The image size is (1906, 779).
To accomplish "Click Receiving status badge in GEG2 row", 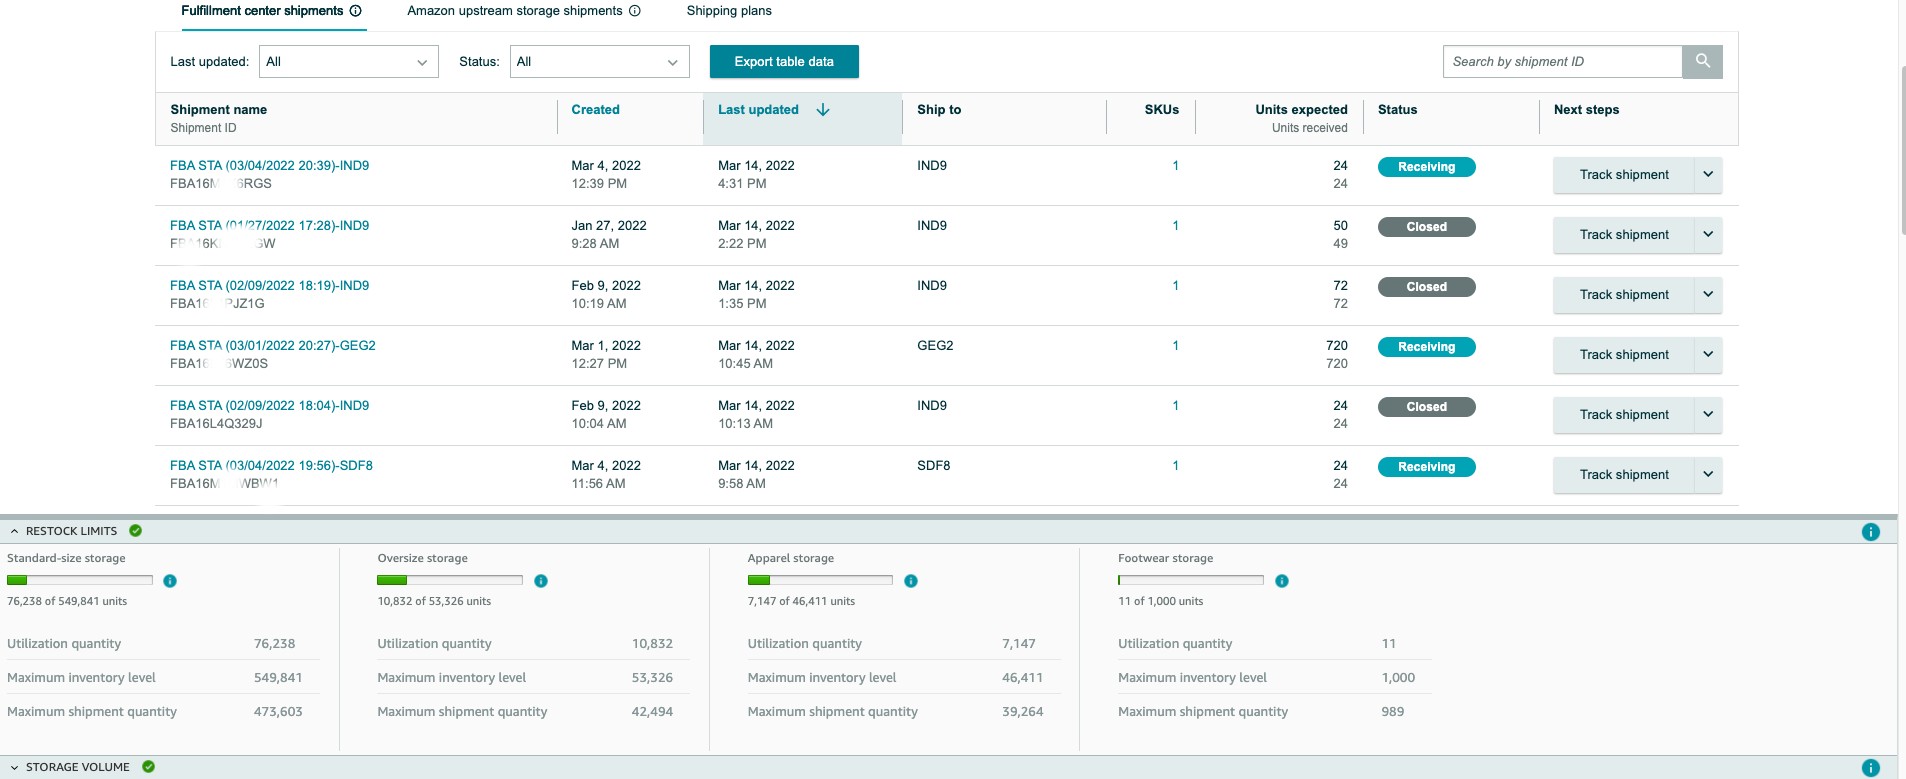I will [1427, 347].
